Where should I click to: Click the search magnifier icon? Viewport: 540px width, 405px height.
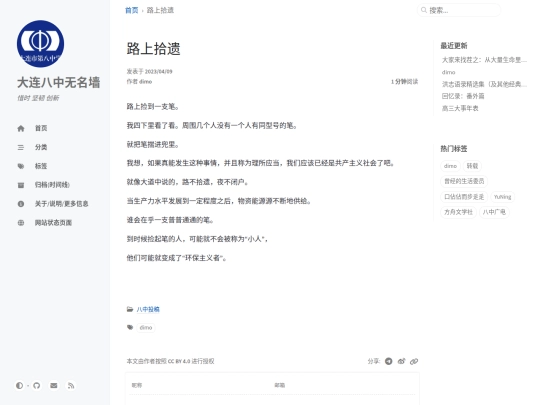pyautogui.click(x=424, y=10)
